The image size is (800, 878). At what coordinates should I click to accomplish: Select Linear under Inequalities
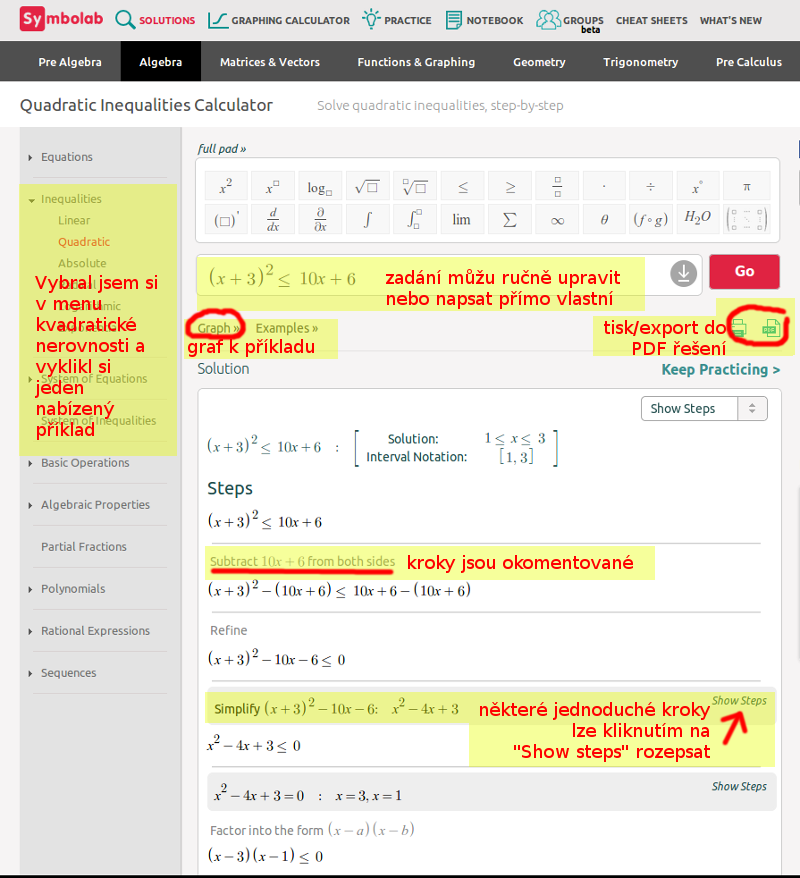pos(74,220)
